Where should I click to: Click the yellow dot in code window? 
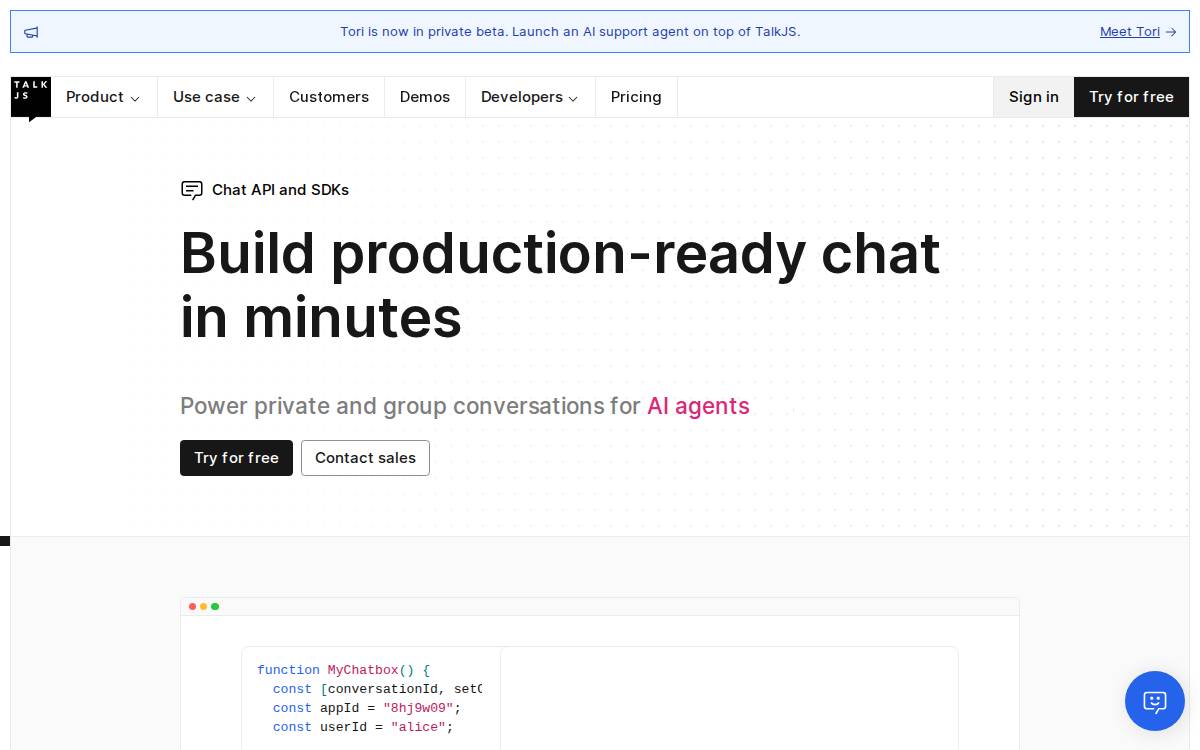pyautogui.click(x=203, y=606)
